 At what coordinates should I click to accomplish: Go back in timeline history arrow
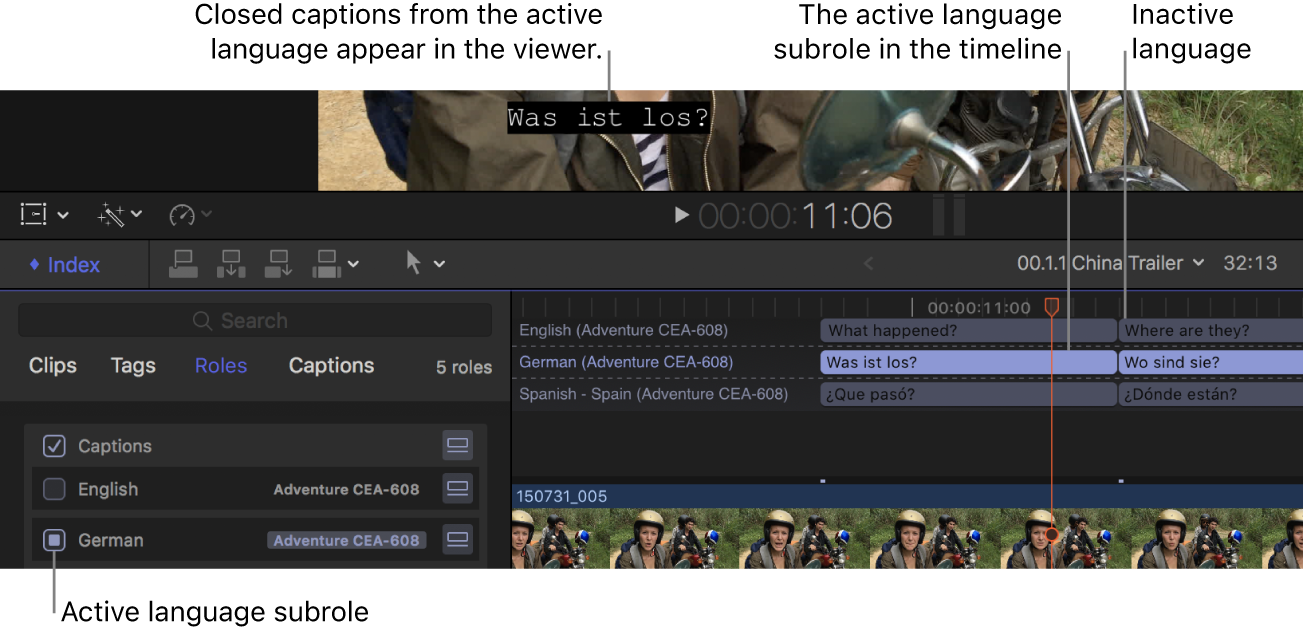tap(868, 264)
